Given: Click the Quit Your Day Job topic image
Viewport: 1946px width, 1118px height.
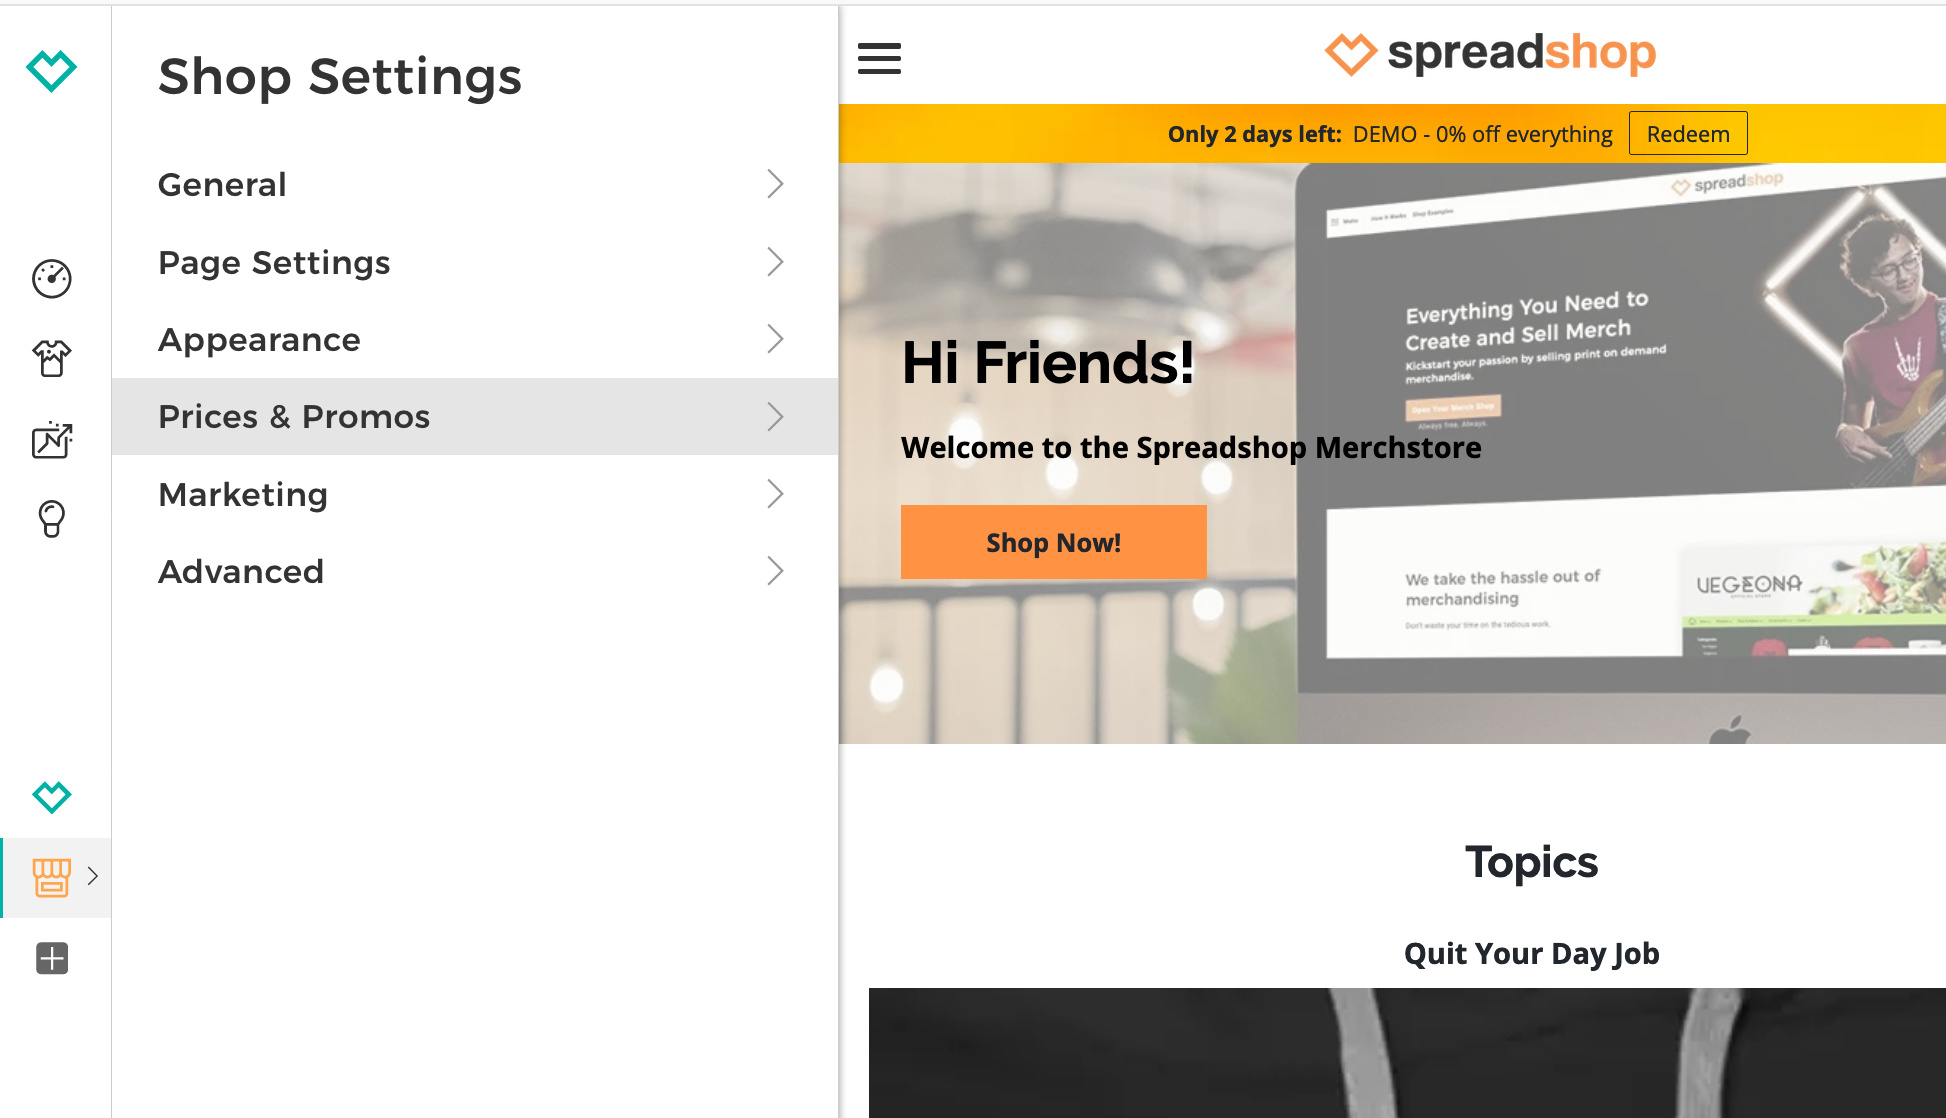Looking at the screenshot, I should pos(1407,1053).
